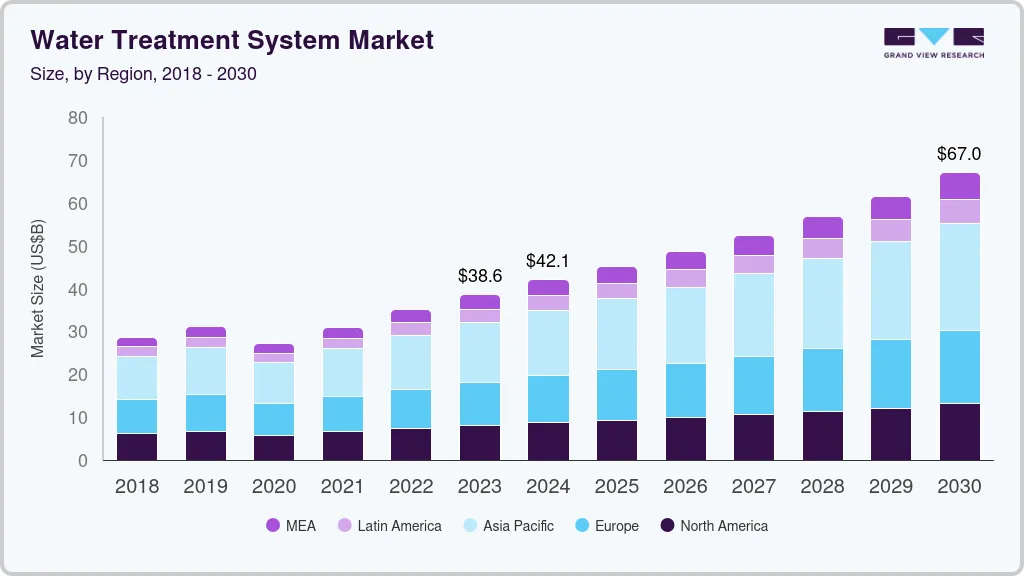Select the $67.0 data label
The height and width of the screenshot is (576, 1024).
[958, 154]
